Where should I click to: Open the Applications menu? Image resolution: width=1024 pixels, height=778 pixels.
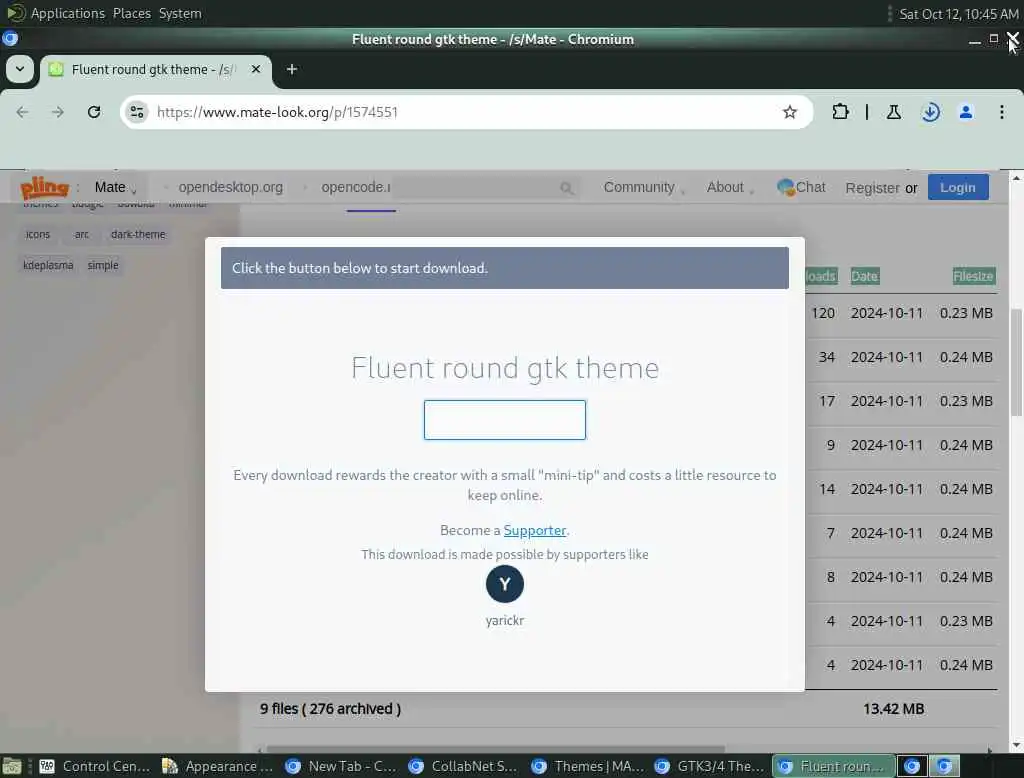[67, 13]
